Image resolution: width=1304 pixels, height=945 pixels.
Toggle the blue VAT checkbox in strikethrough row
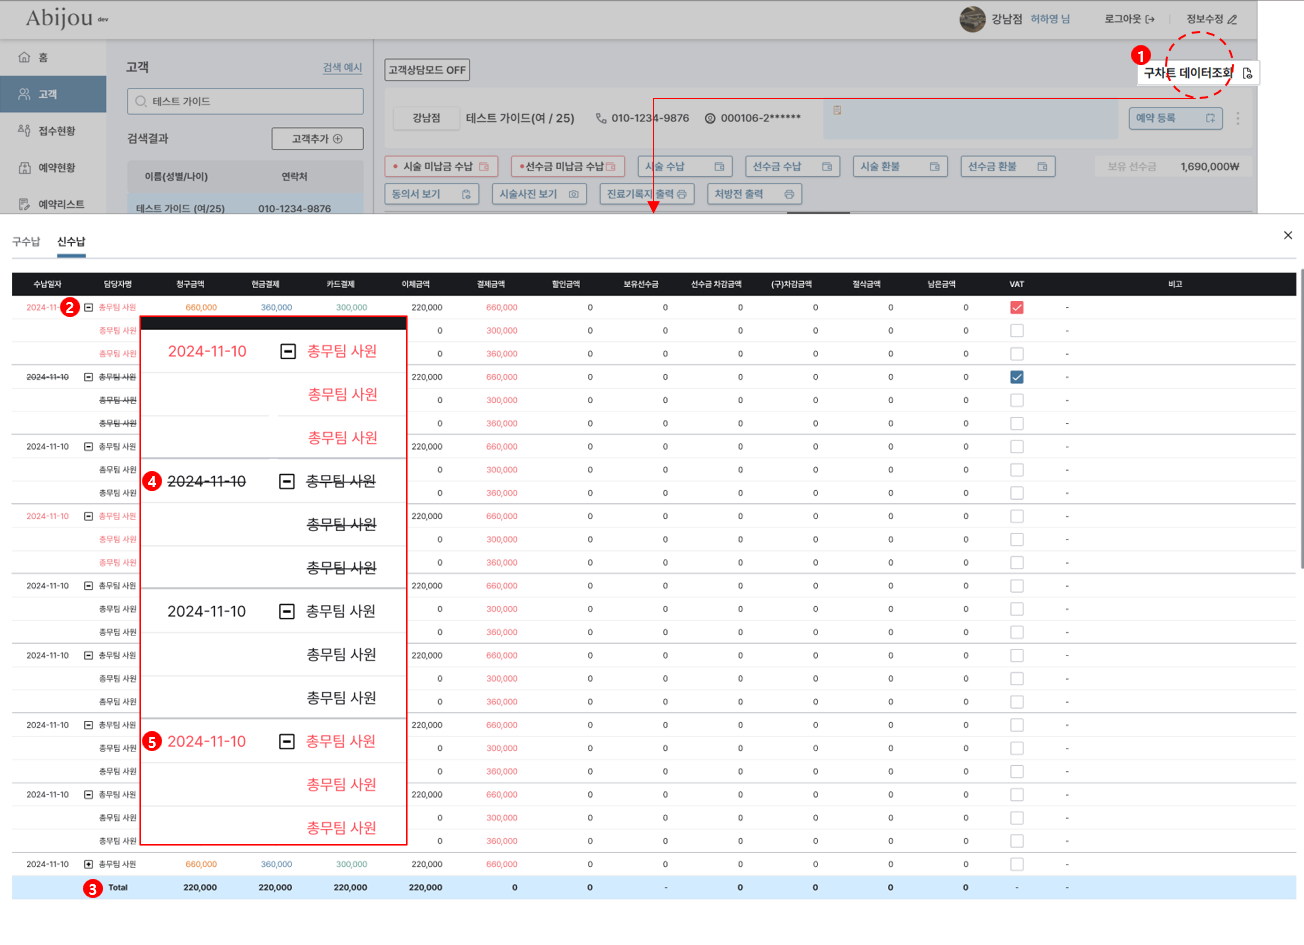[1017, 377]
